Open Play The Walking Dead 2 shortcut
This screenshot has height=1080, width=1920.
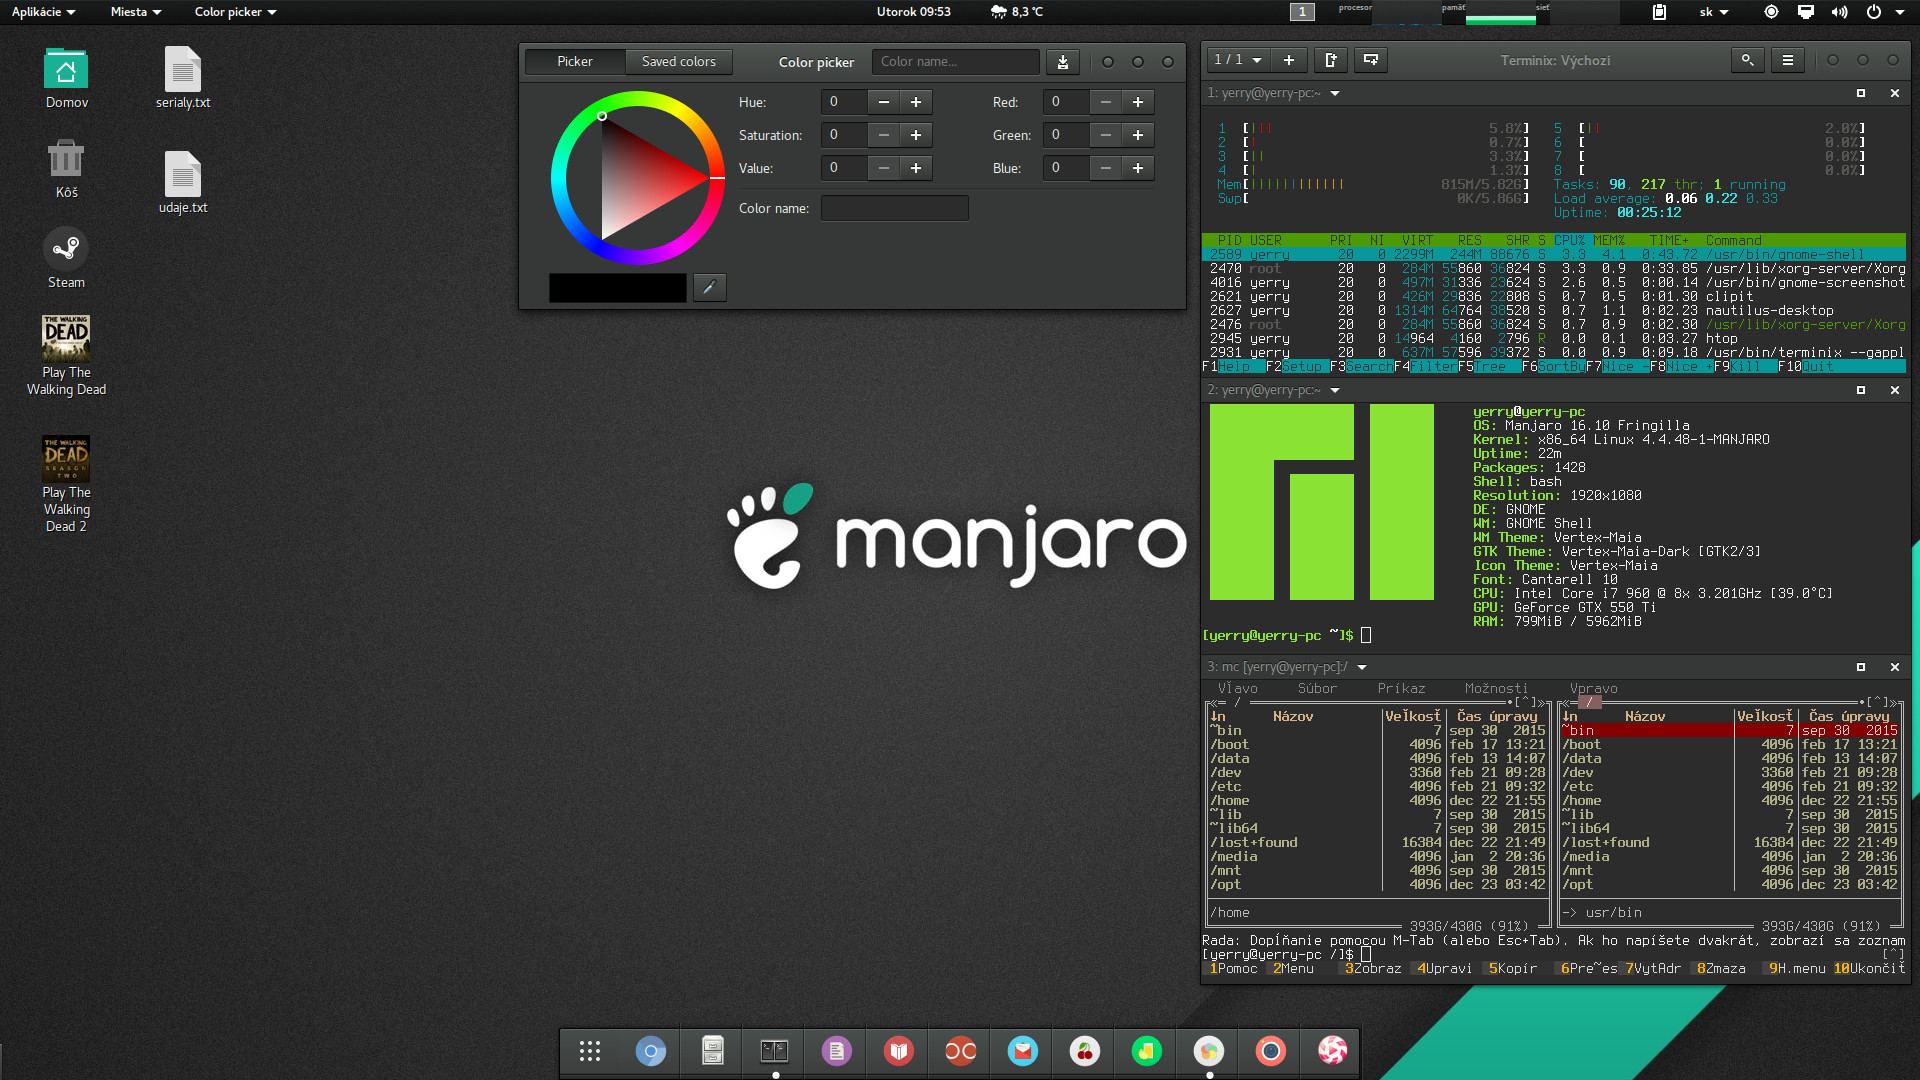click(66, 484)
